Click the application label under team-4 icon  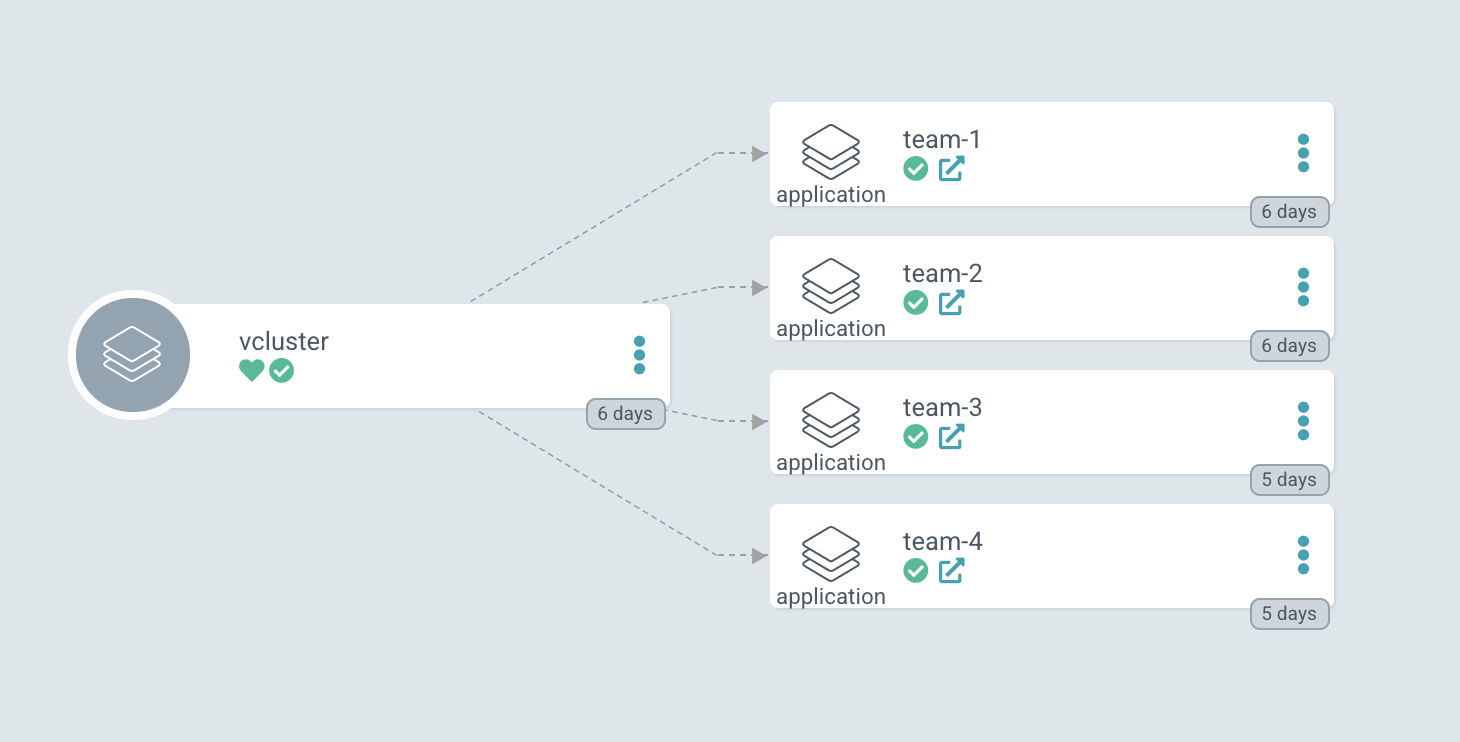[831, 597]
